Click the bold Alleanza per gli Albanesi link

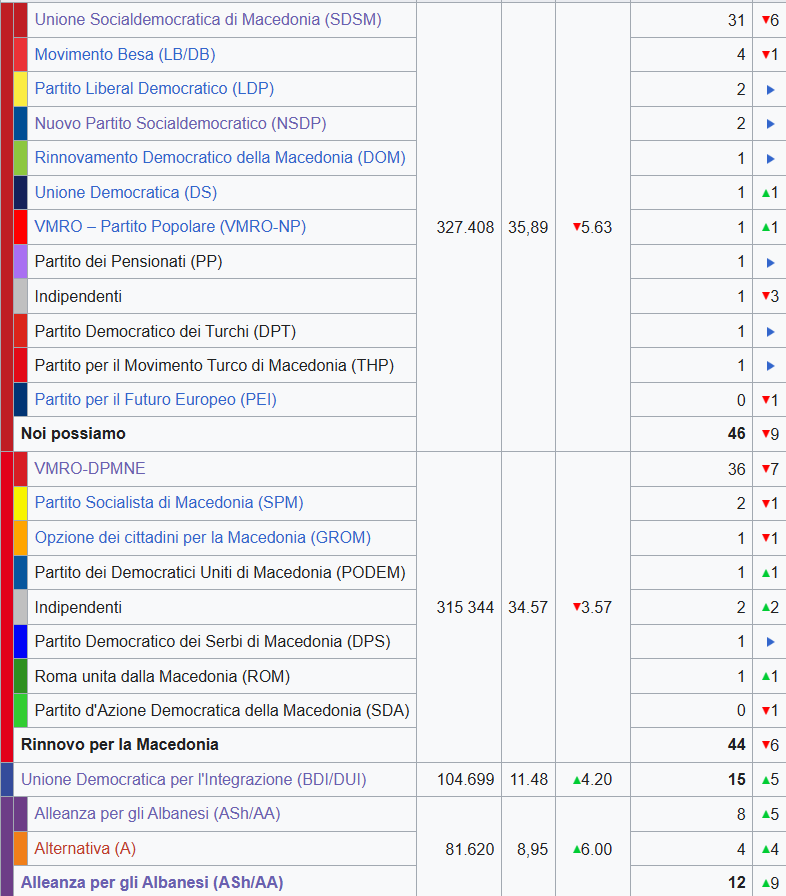tap(151, 882)
